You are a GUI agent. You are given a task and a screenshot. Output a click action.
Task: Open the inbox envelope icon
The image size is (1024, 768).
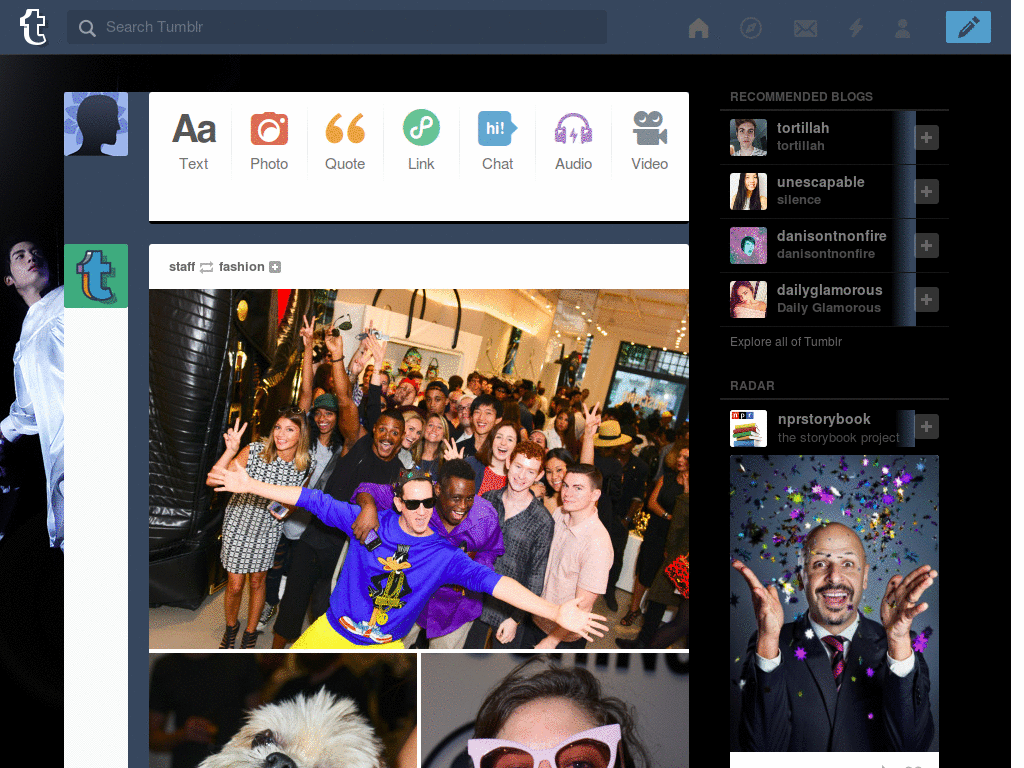tap(805, 28)
